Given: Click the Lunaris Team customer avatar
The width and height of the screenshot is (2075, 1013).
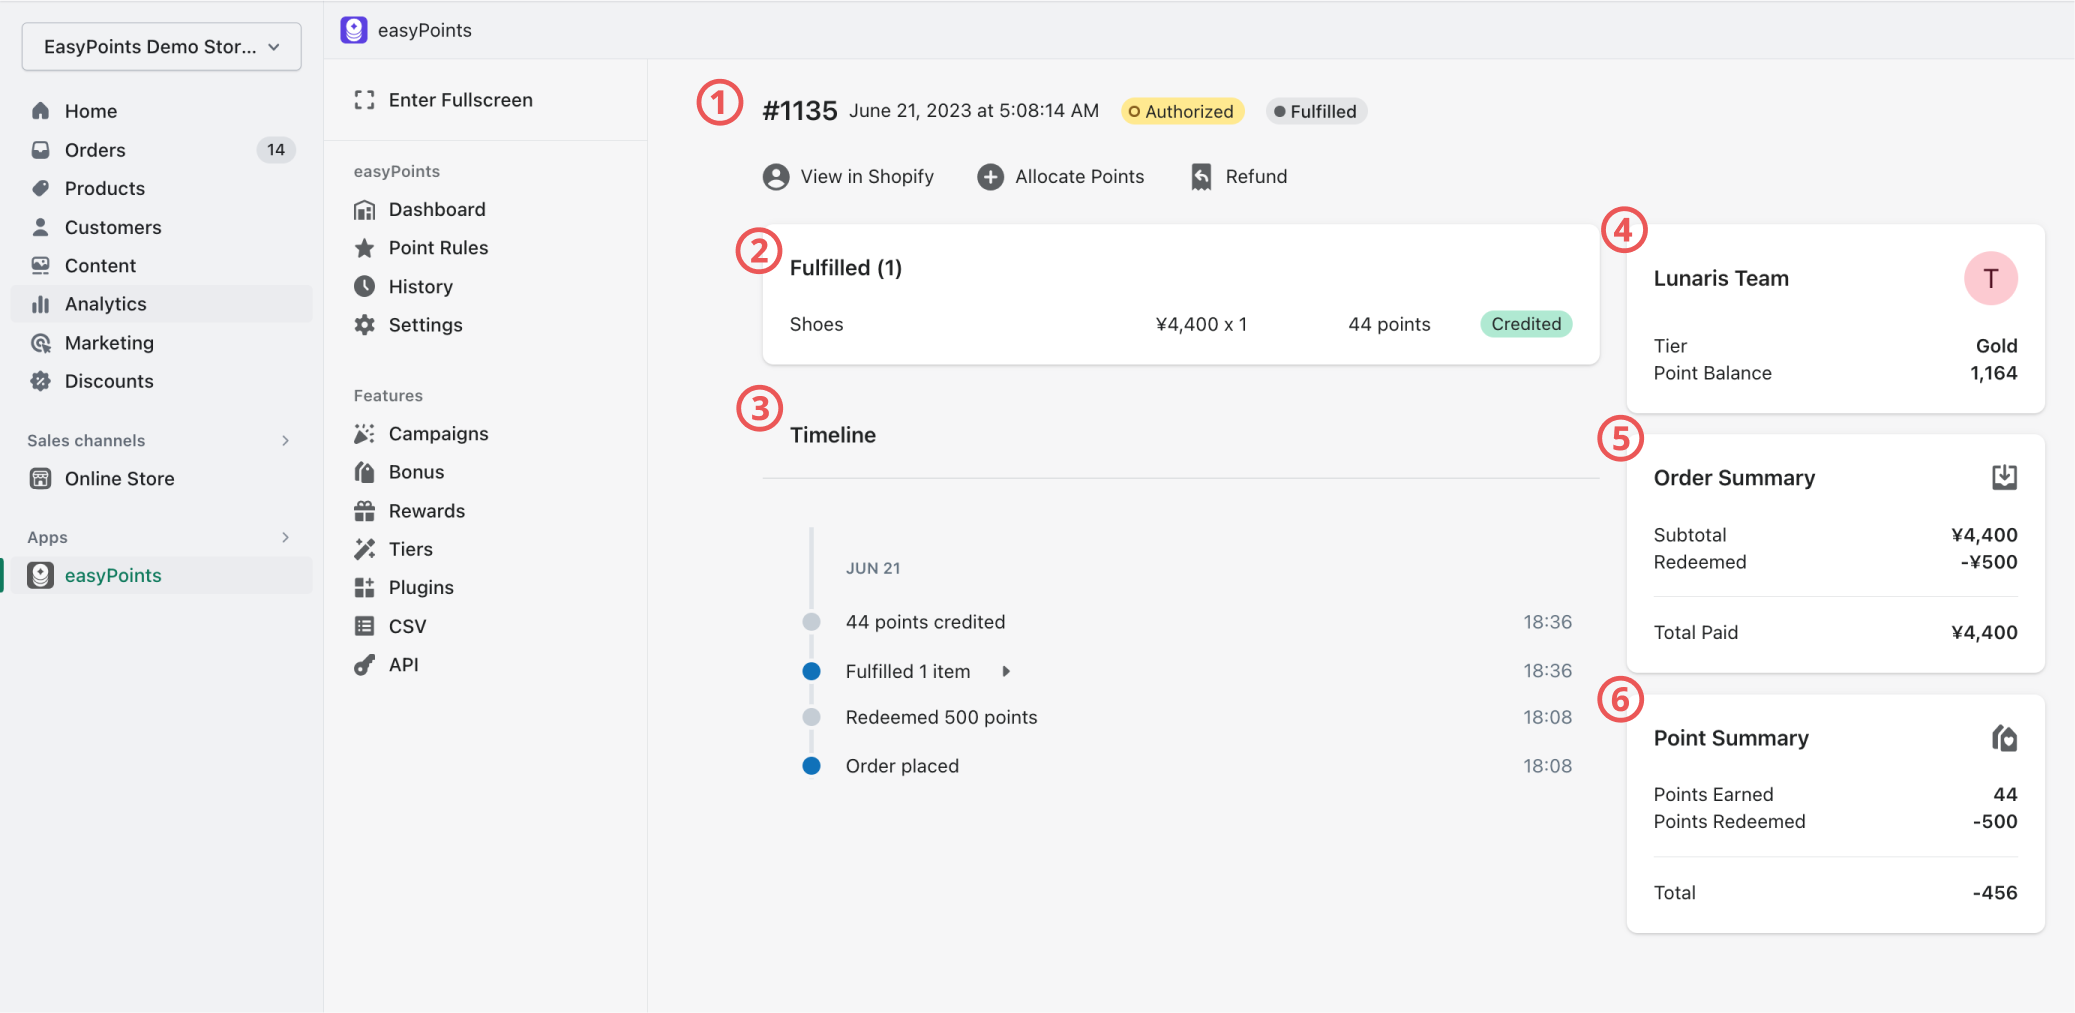Looking at the screenshot, I should 1990,279.
